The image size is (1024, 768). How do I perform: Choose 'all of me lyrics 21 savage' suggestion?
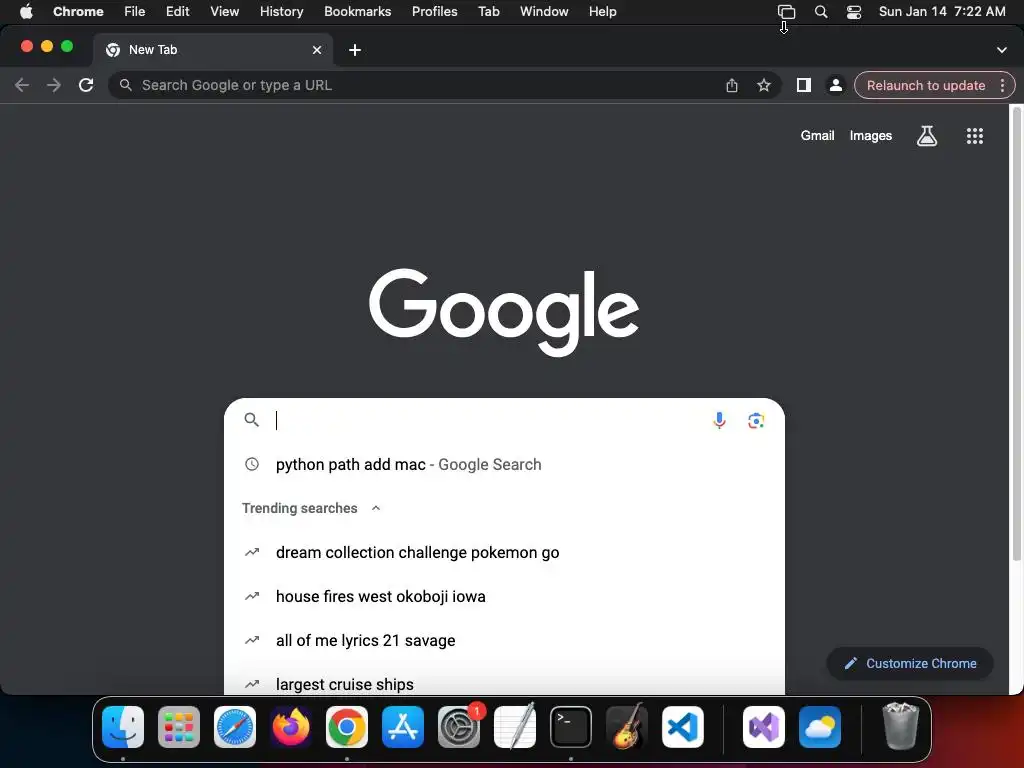pos(504,641)
